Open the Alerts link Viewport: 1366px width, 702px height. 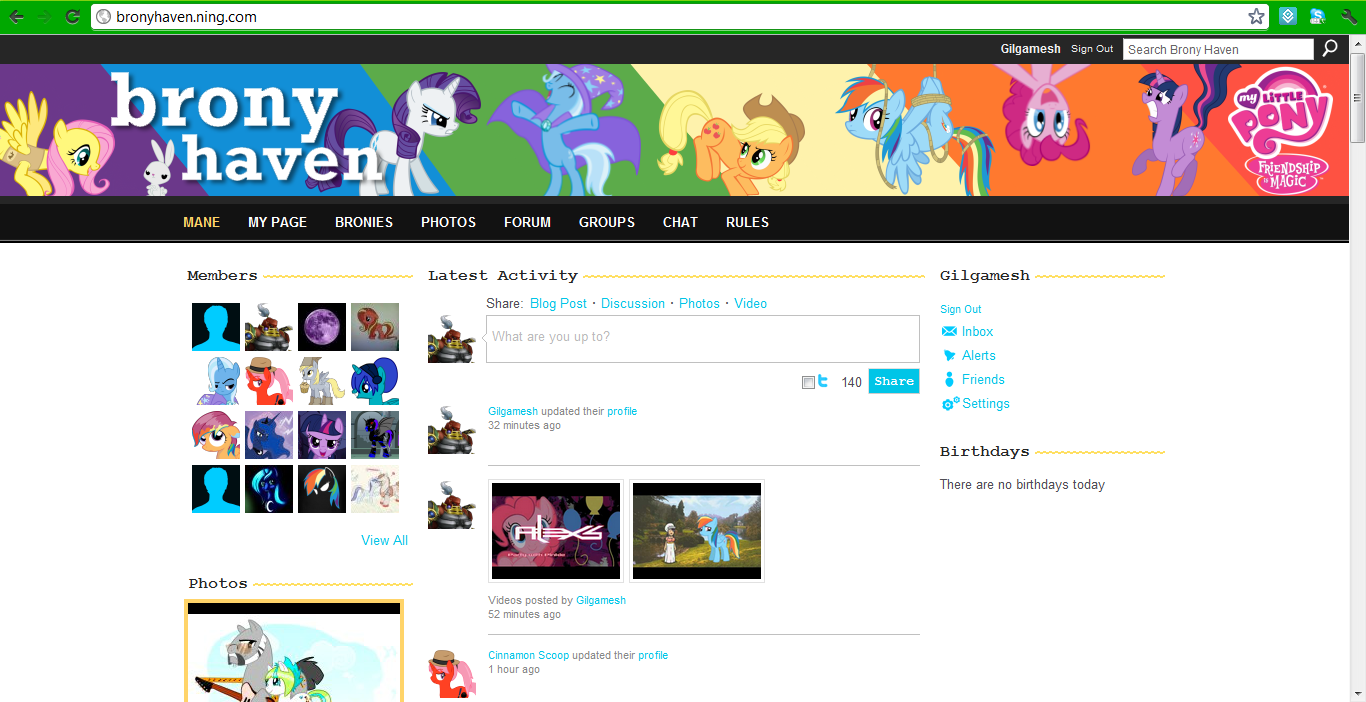[979, 355]
